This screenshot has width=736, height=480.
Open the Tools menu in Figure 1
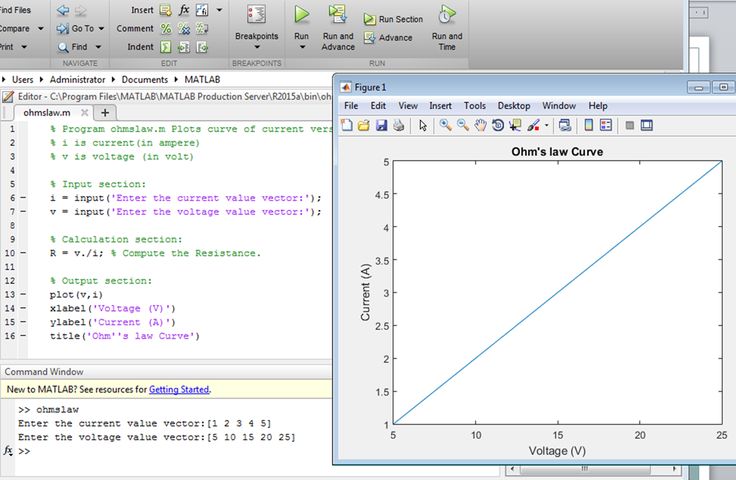(x=474, y=105)
